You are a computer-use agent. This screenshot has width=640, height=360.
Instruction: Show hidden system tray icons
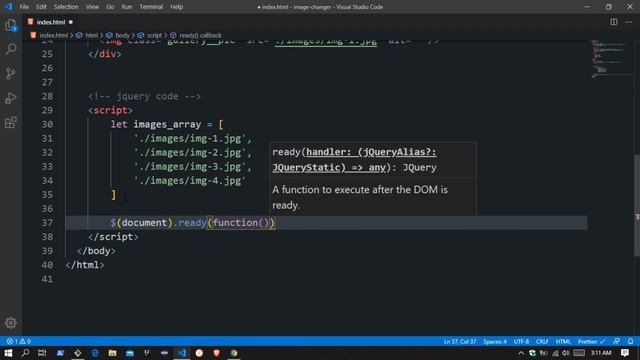coord(521,353)
